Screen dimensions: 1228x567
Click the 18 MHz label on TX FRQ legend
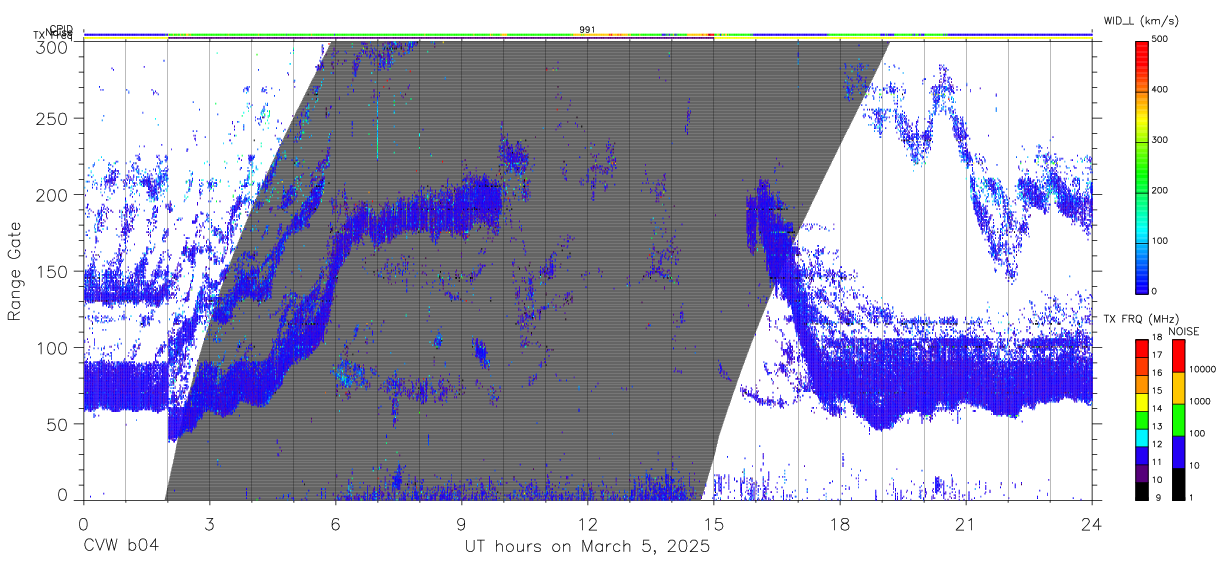click(x=1158, y=337)
